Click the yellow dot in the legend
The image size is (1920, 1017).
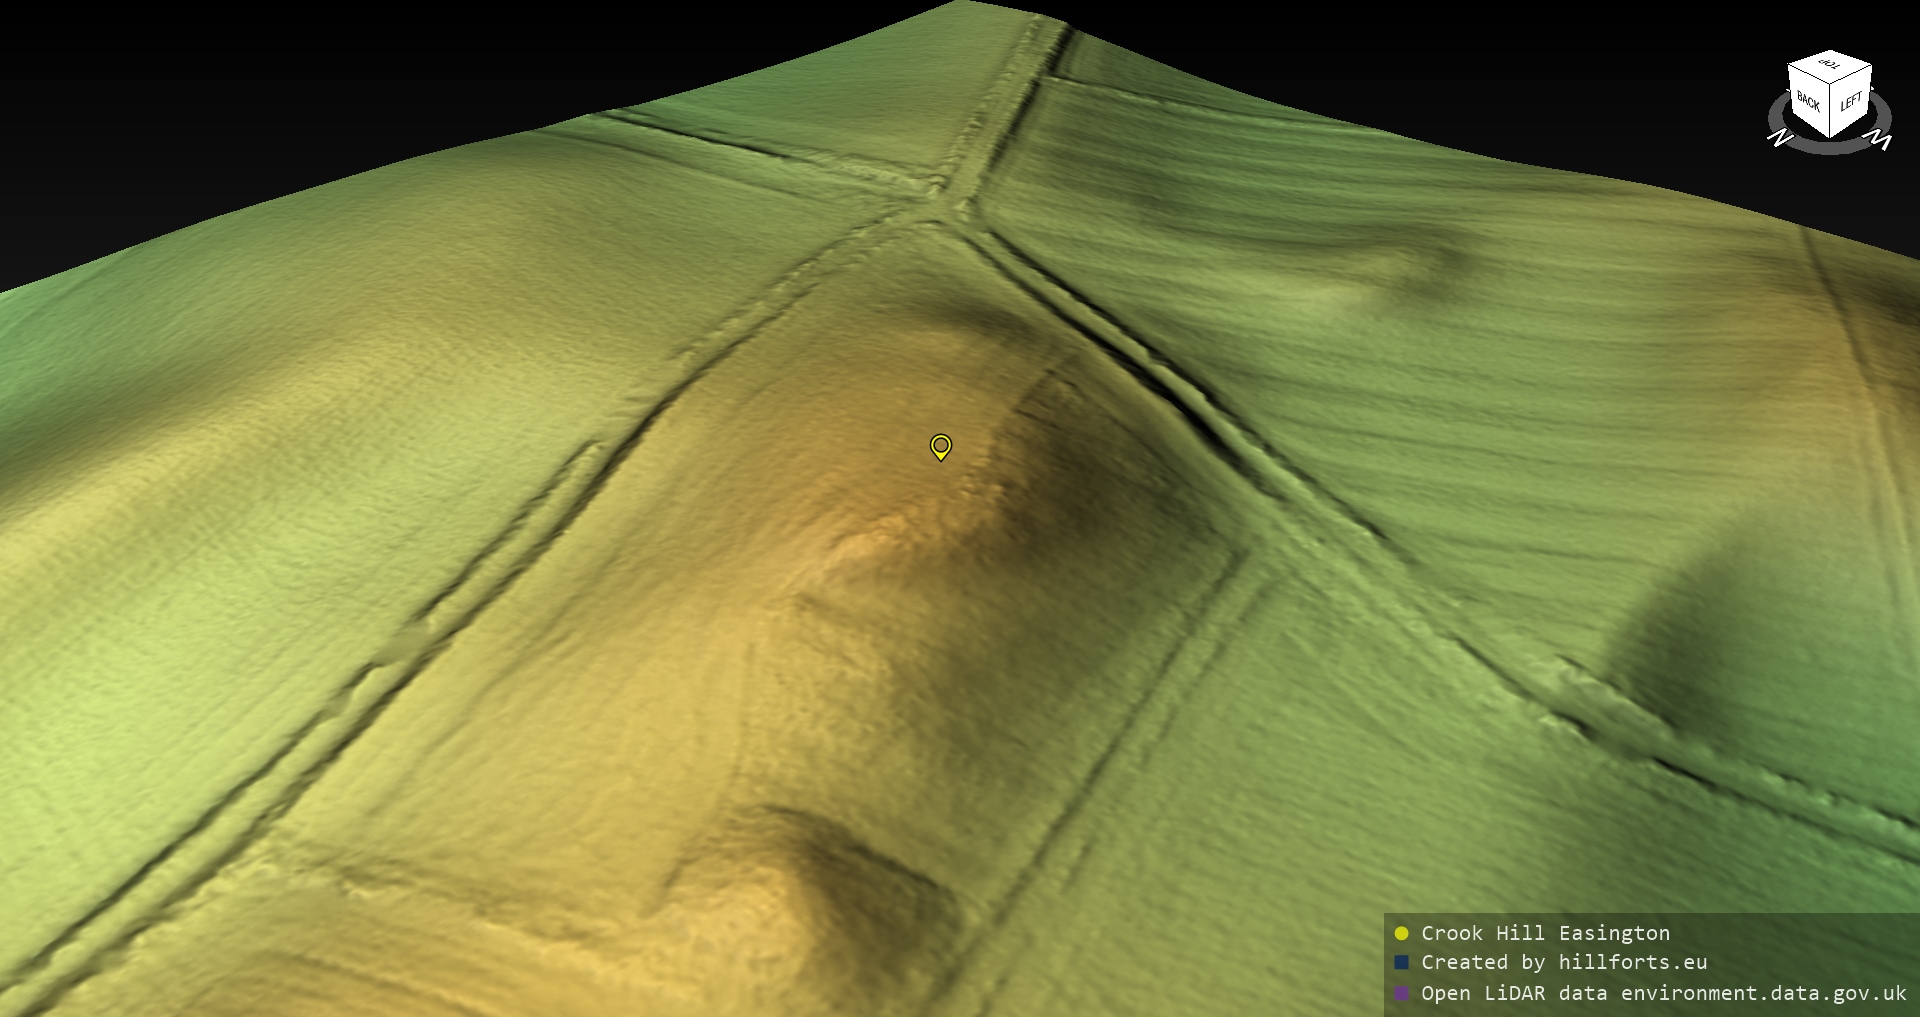[1401, 933]
